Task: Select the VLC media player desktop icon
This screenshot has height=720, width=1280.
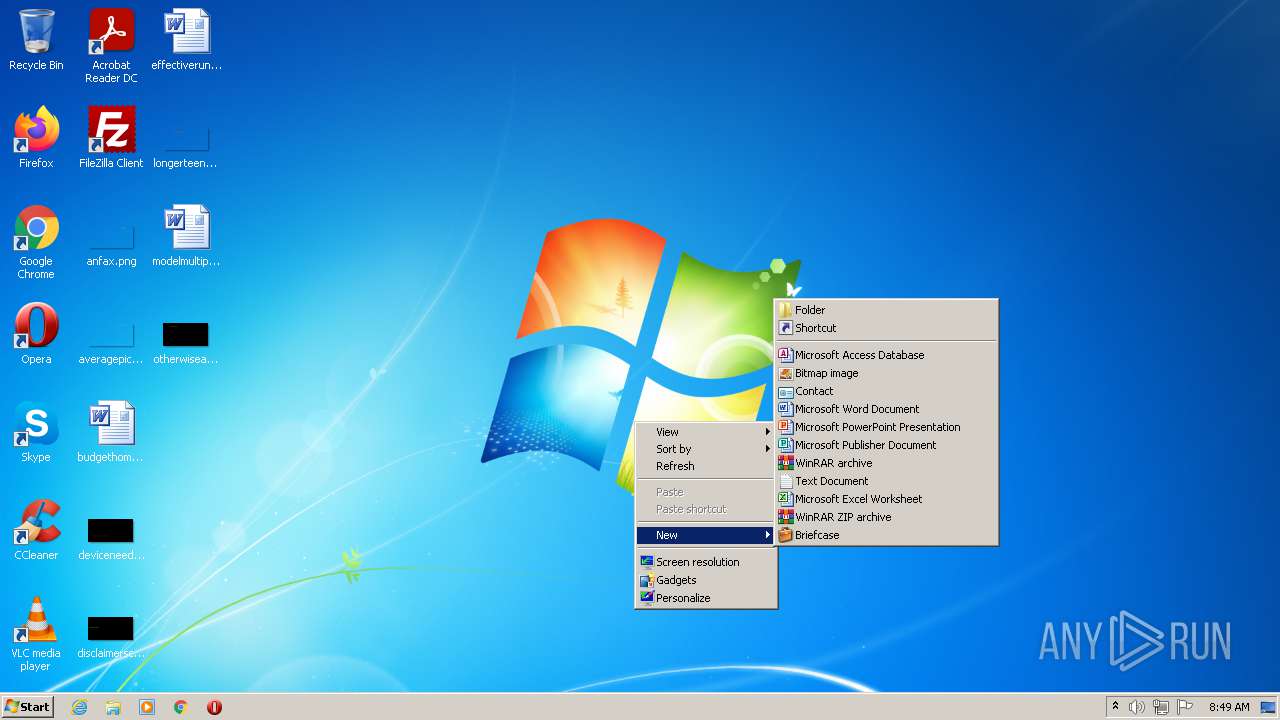Action: point(36,634)
